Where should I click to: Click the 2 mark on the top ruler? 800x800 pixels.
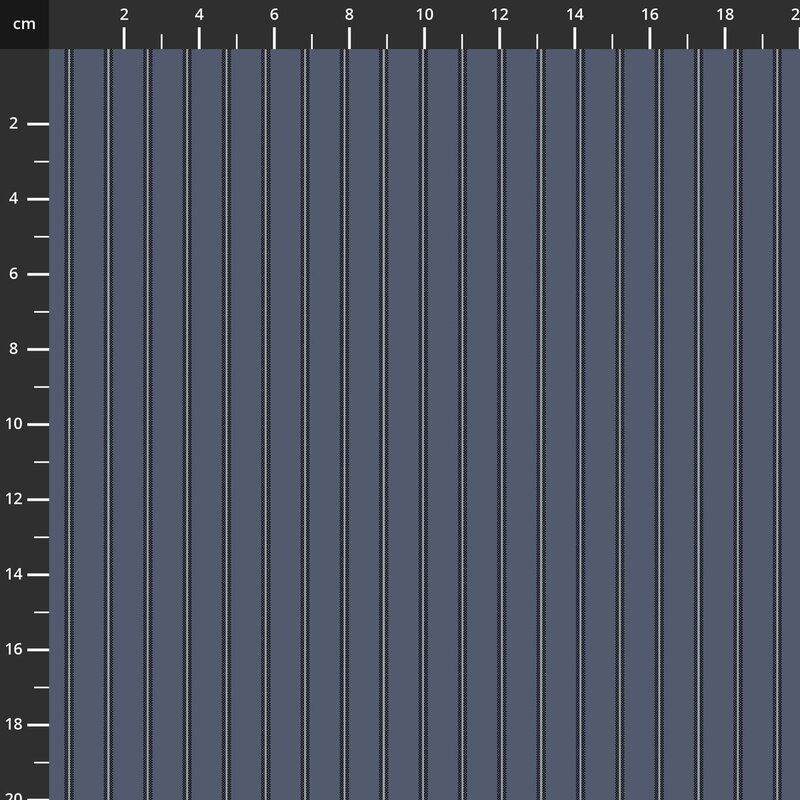point(124,15)
